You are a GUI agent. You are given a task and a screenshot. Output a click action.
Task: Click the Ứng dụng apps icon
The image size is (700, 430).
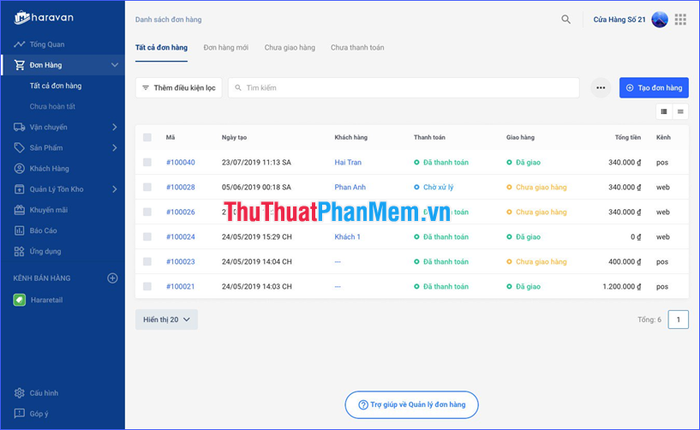19,251
